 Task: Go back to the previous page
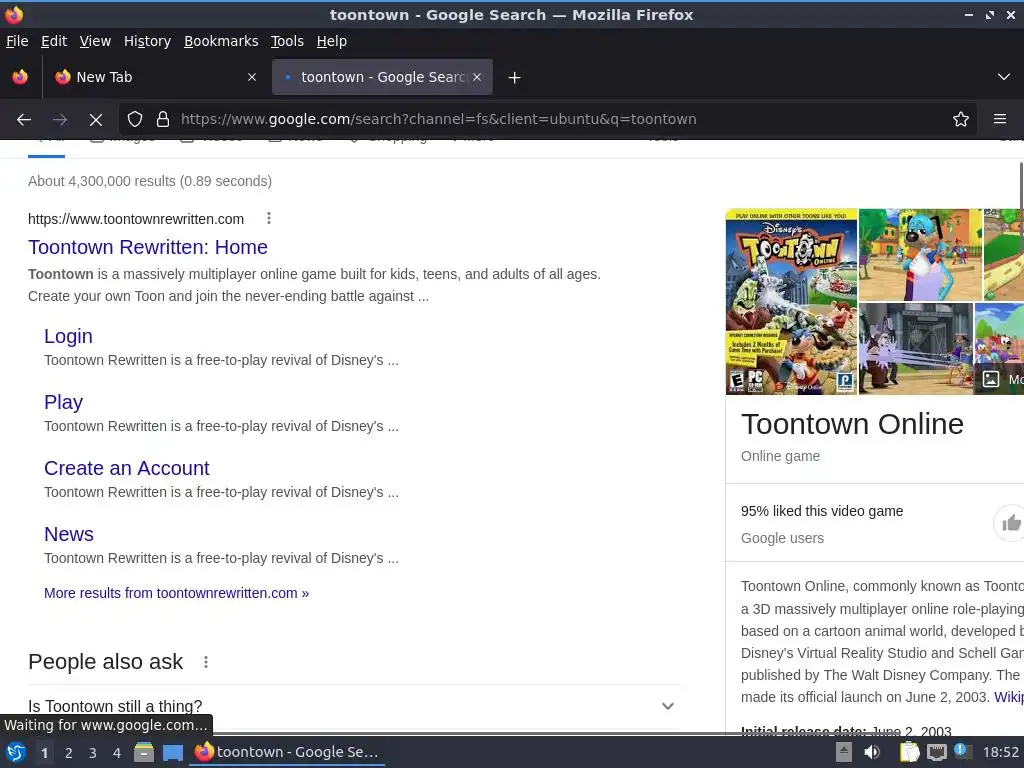(x=24, y=120)
